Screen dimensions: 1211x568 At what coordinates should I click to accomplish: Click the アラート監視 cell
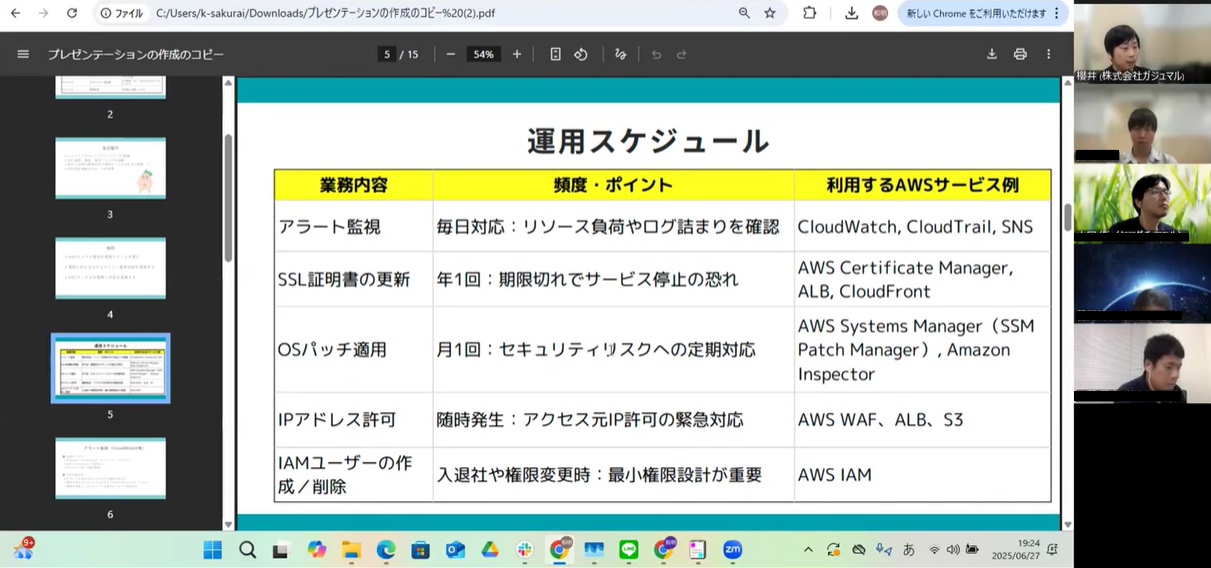point(354,227)
